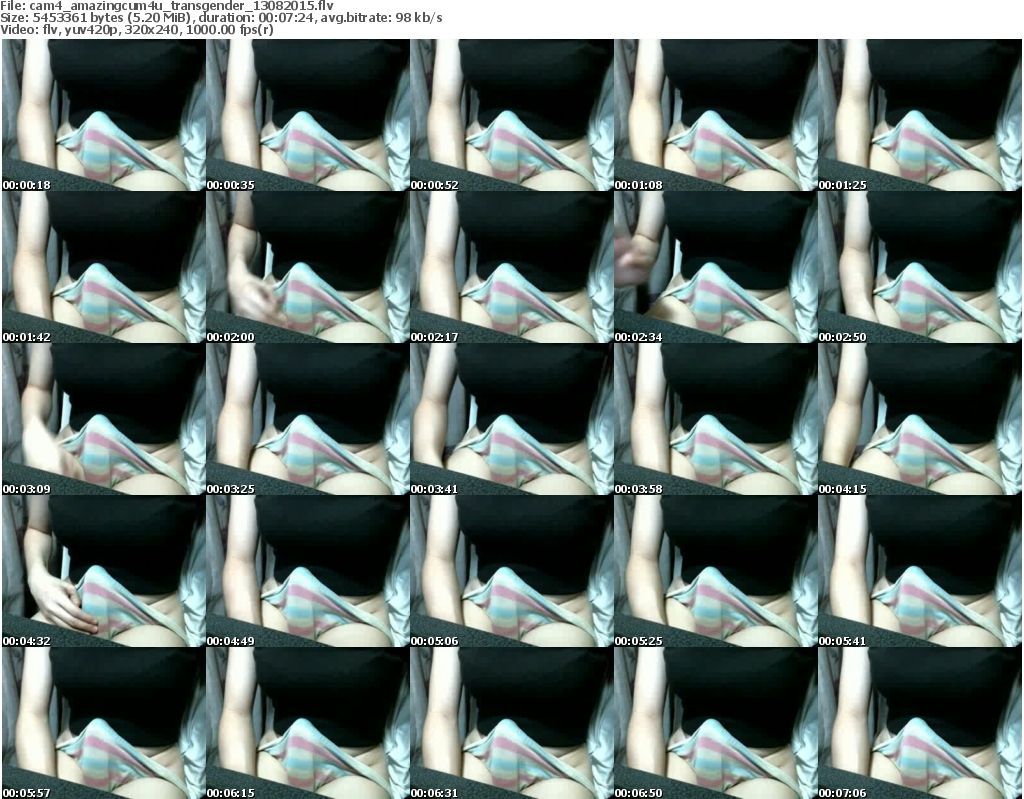Click the 00:03:58 frame thumbnail
The width and height of the screenshot is (1024, 799).
716,419
